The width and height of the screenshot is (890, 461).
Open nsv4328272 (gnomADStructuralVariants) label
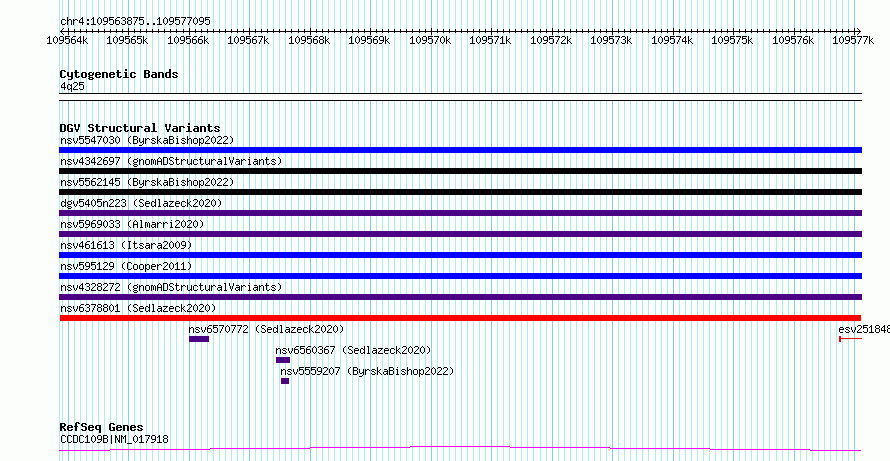click(171, 287)
